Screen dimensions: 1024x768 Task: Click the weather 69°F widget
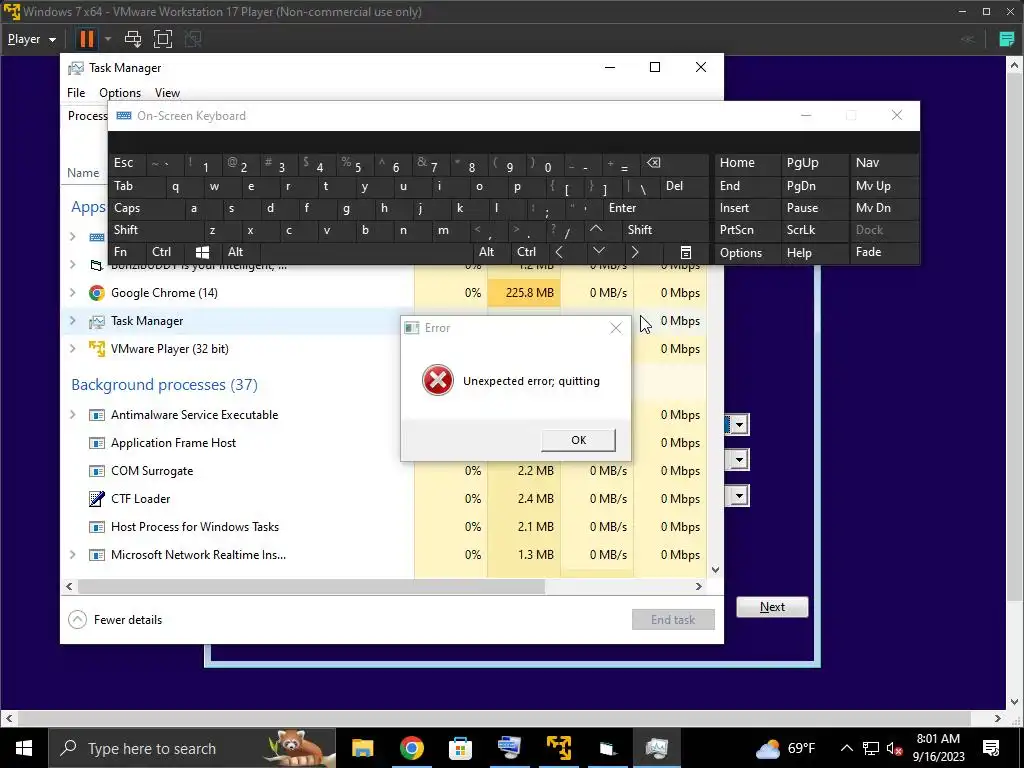[786, 748]
